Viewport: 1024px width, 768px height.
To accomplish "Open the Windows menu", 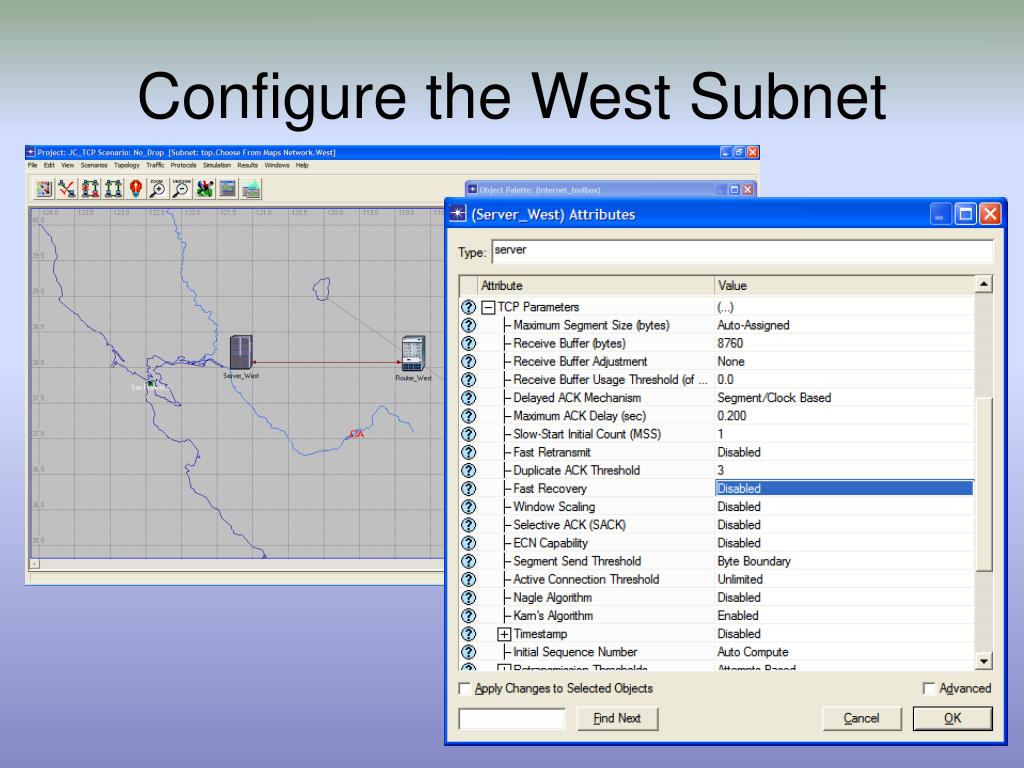I will pyautogui.click(x=277, y=165).
